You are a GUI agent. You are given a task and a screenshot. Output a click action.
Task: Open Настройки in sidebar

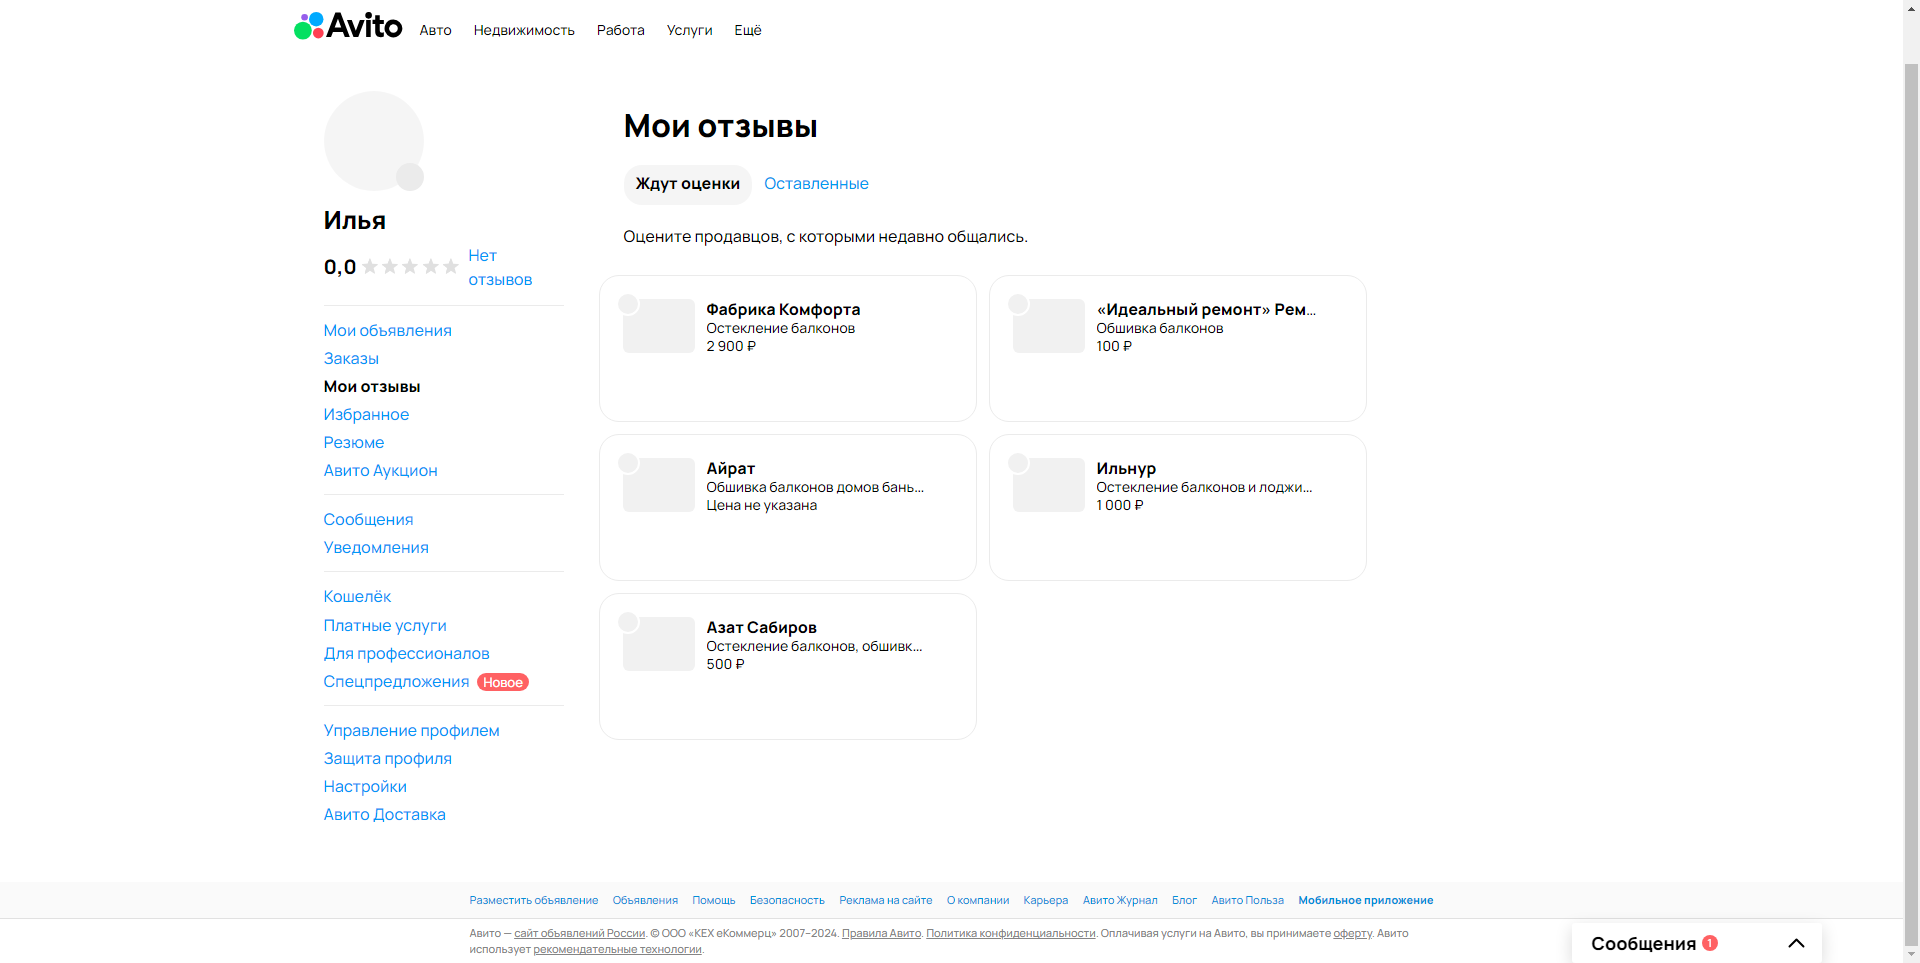click(x=365, y=786)
